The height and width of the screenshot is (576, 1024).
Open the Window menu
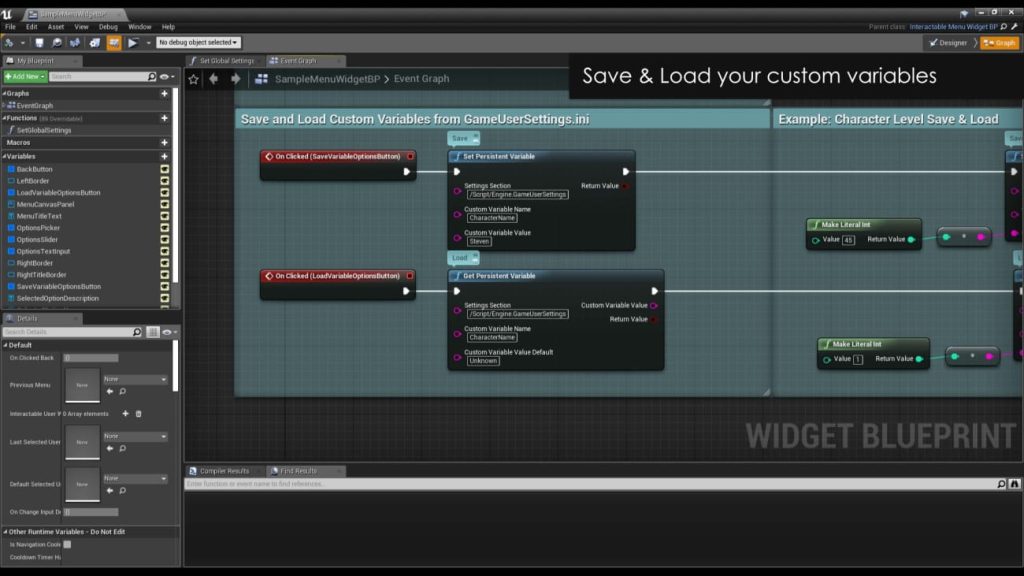140,27
